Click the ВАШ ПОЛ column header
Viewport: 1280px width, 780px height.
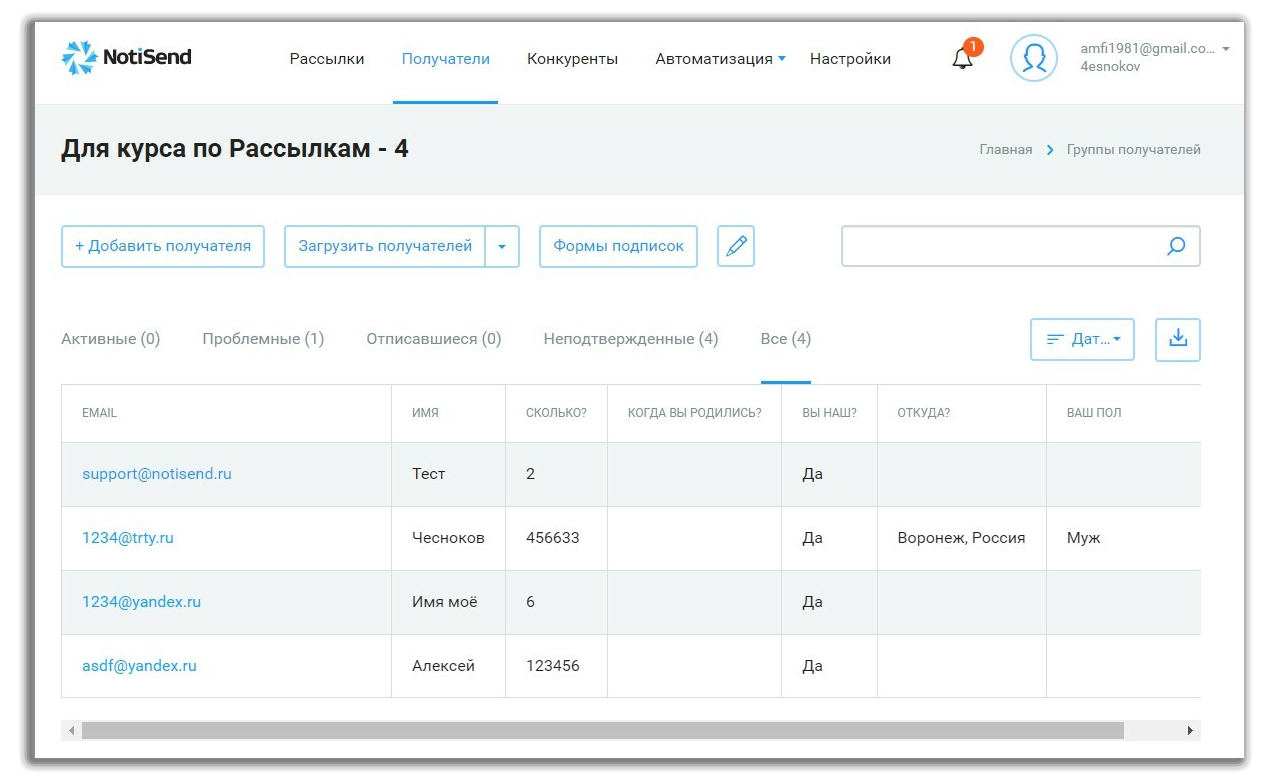click(x=1094, y=413)
